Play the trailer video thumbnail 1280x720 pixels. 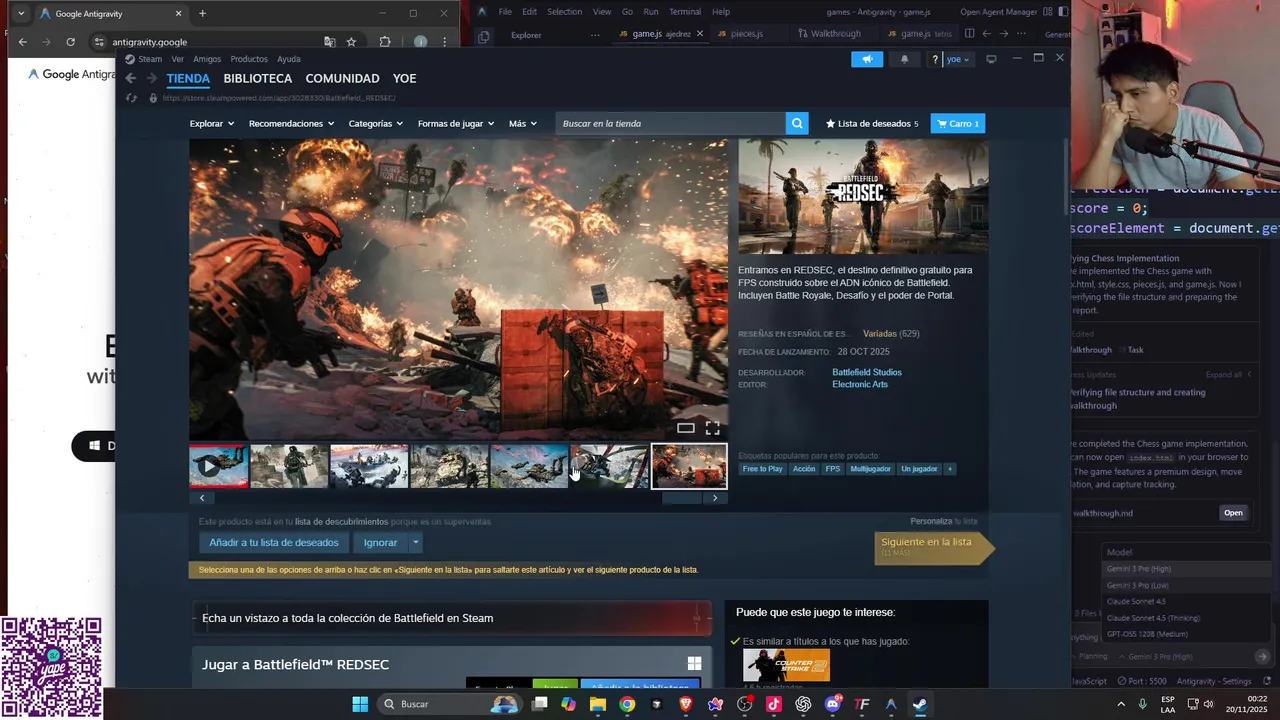219,466
